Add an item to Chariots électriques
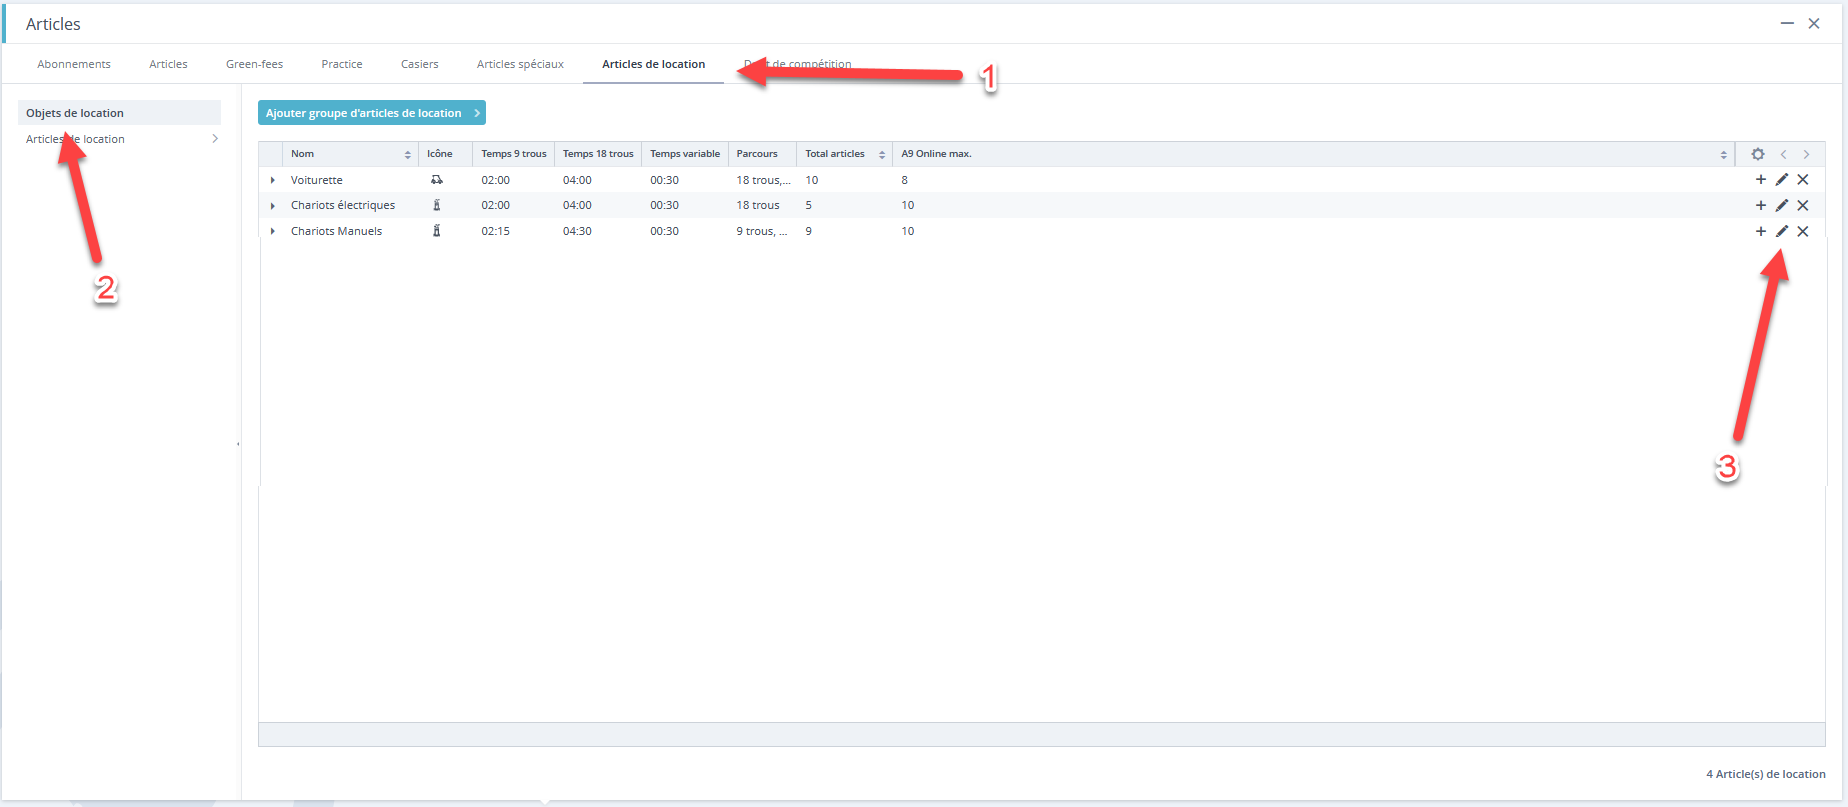Screen dimensions: 1848x807 tap(1761, 205)
